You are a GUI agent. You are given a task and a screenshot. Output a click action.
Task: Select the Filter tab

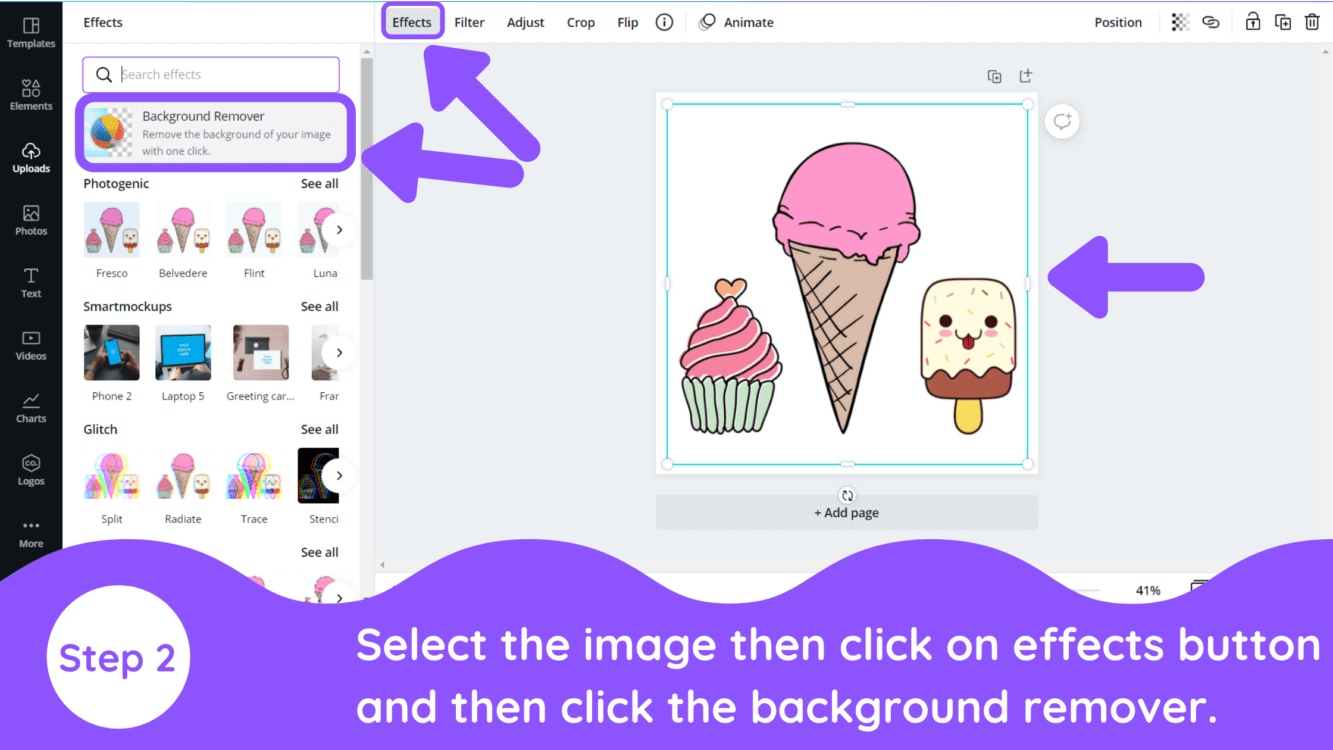point(469,22)
